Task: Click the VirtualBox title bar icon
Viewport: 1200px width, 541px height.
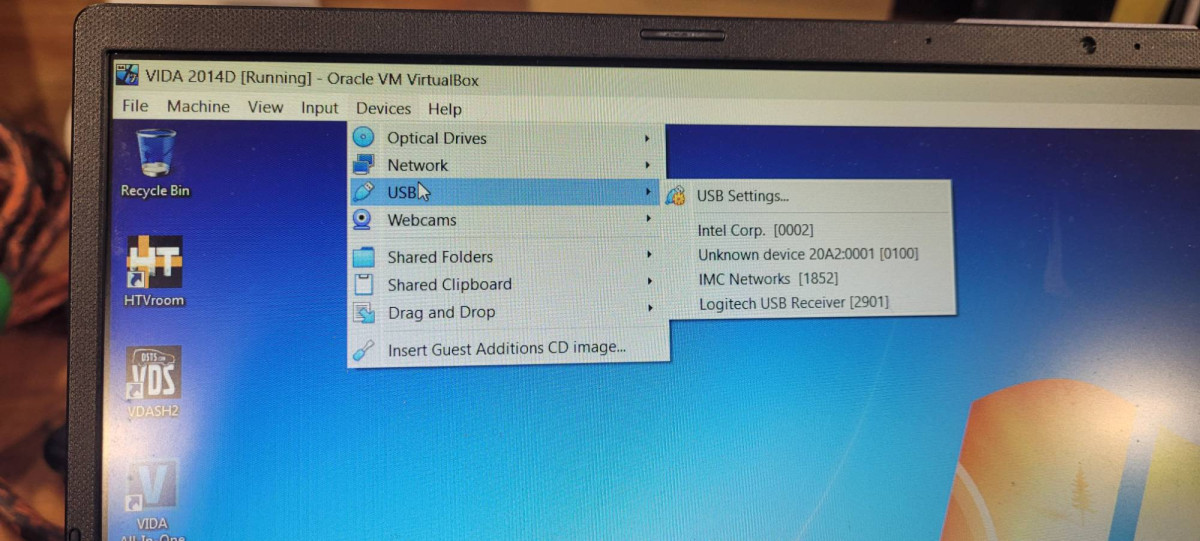Action: 127,75
